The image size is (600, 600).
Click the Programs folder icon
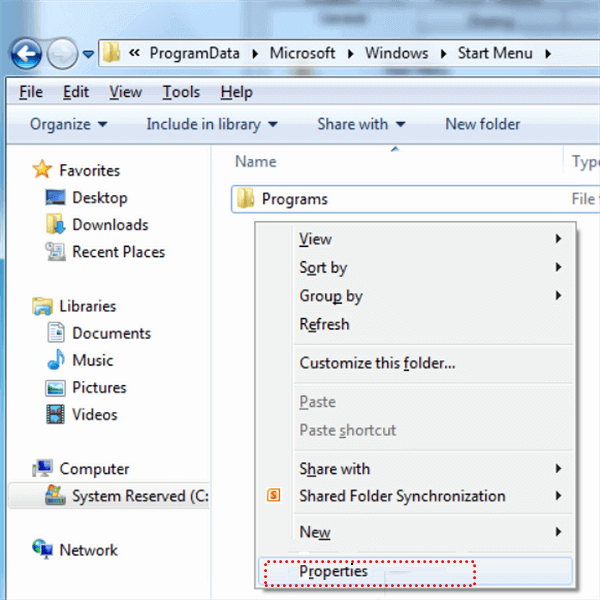245,198
